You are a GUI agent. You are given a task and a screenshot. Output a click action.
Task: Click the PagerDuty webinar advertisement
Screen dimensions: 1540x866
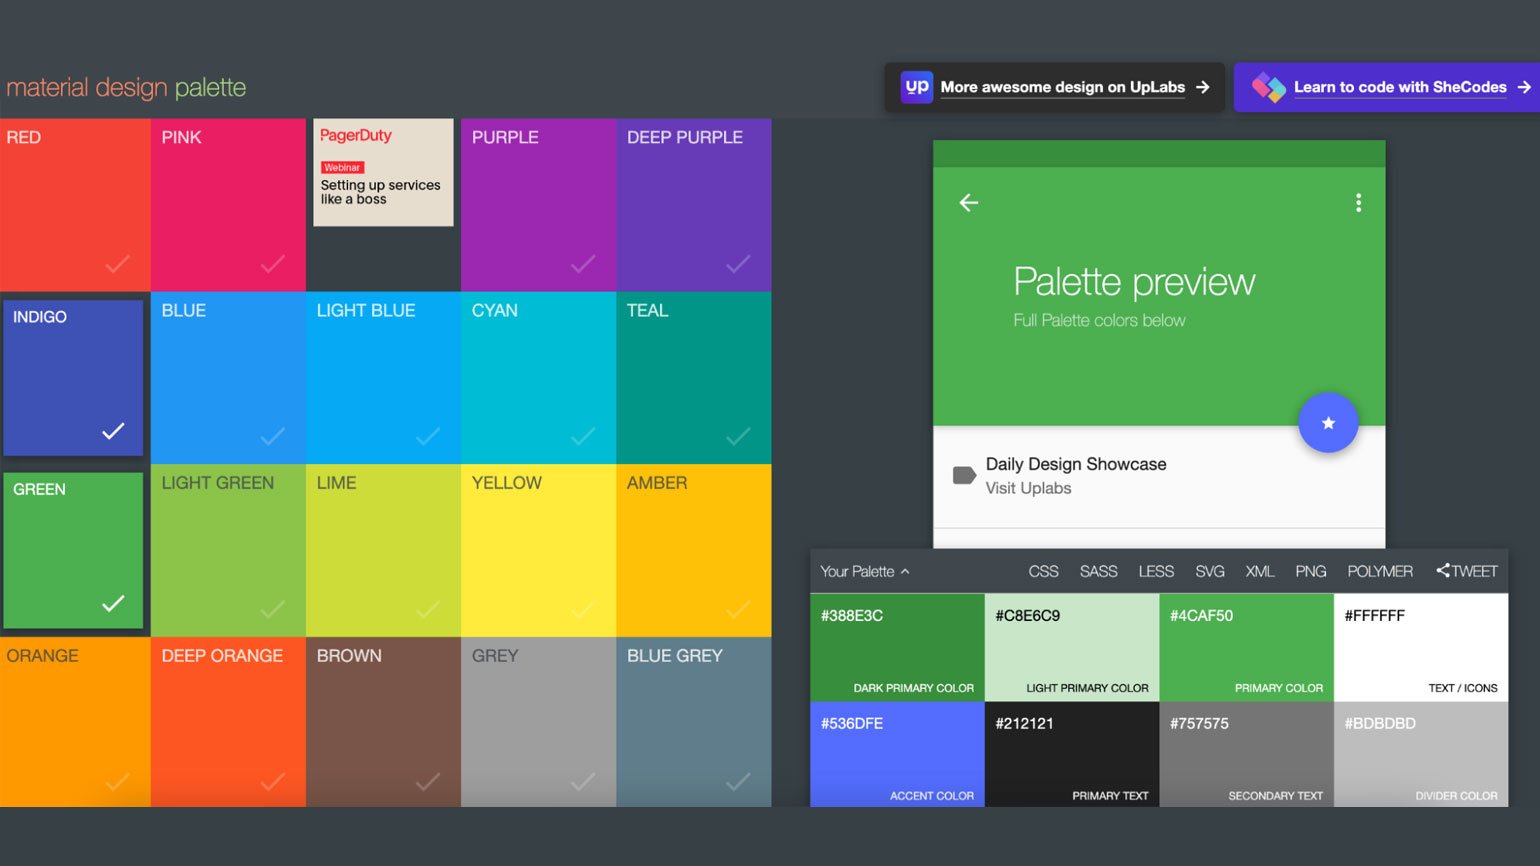383,172
